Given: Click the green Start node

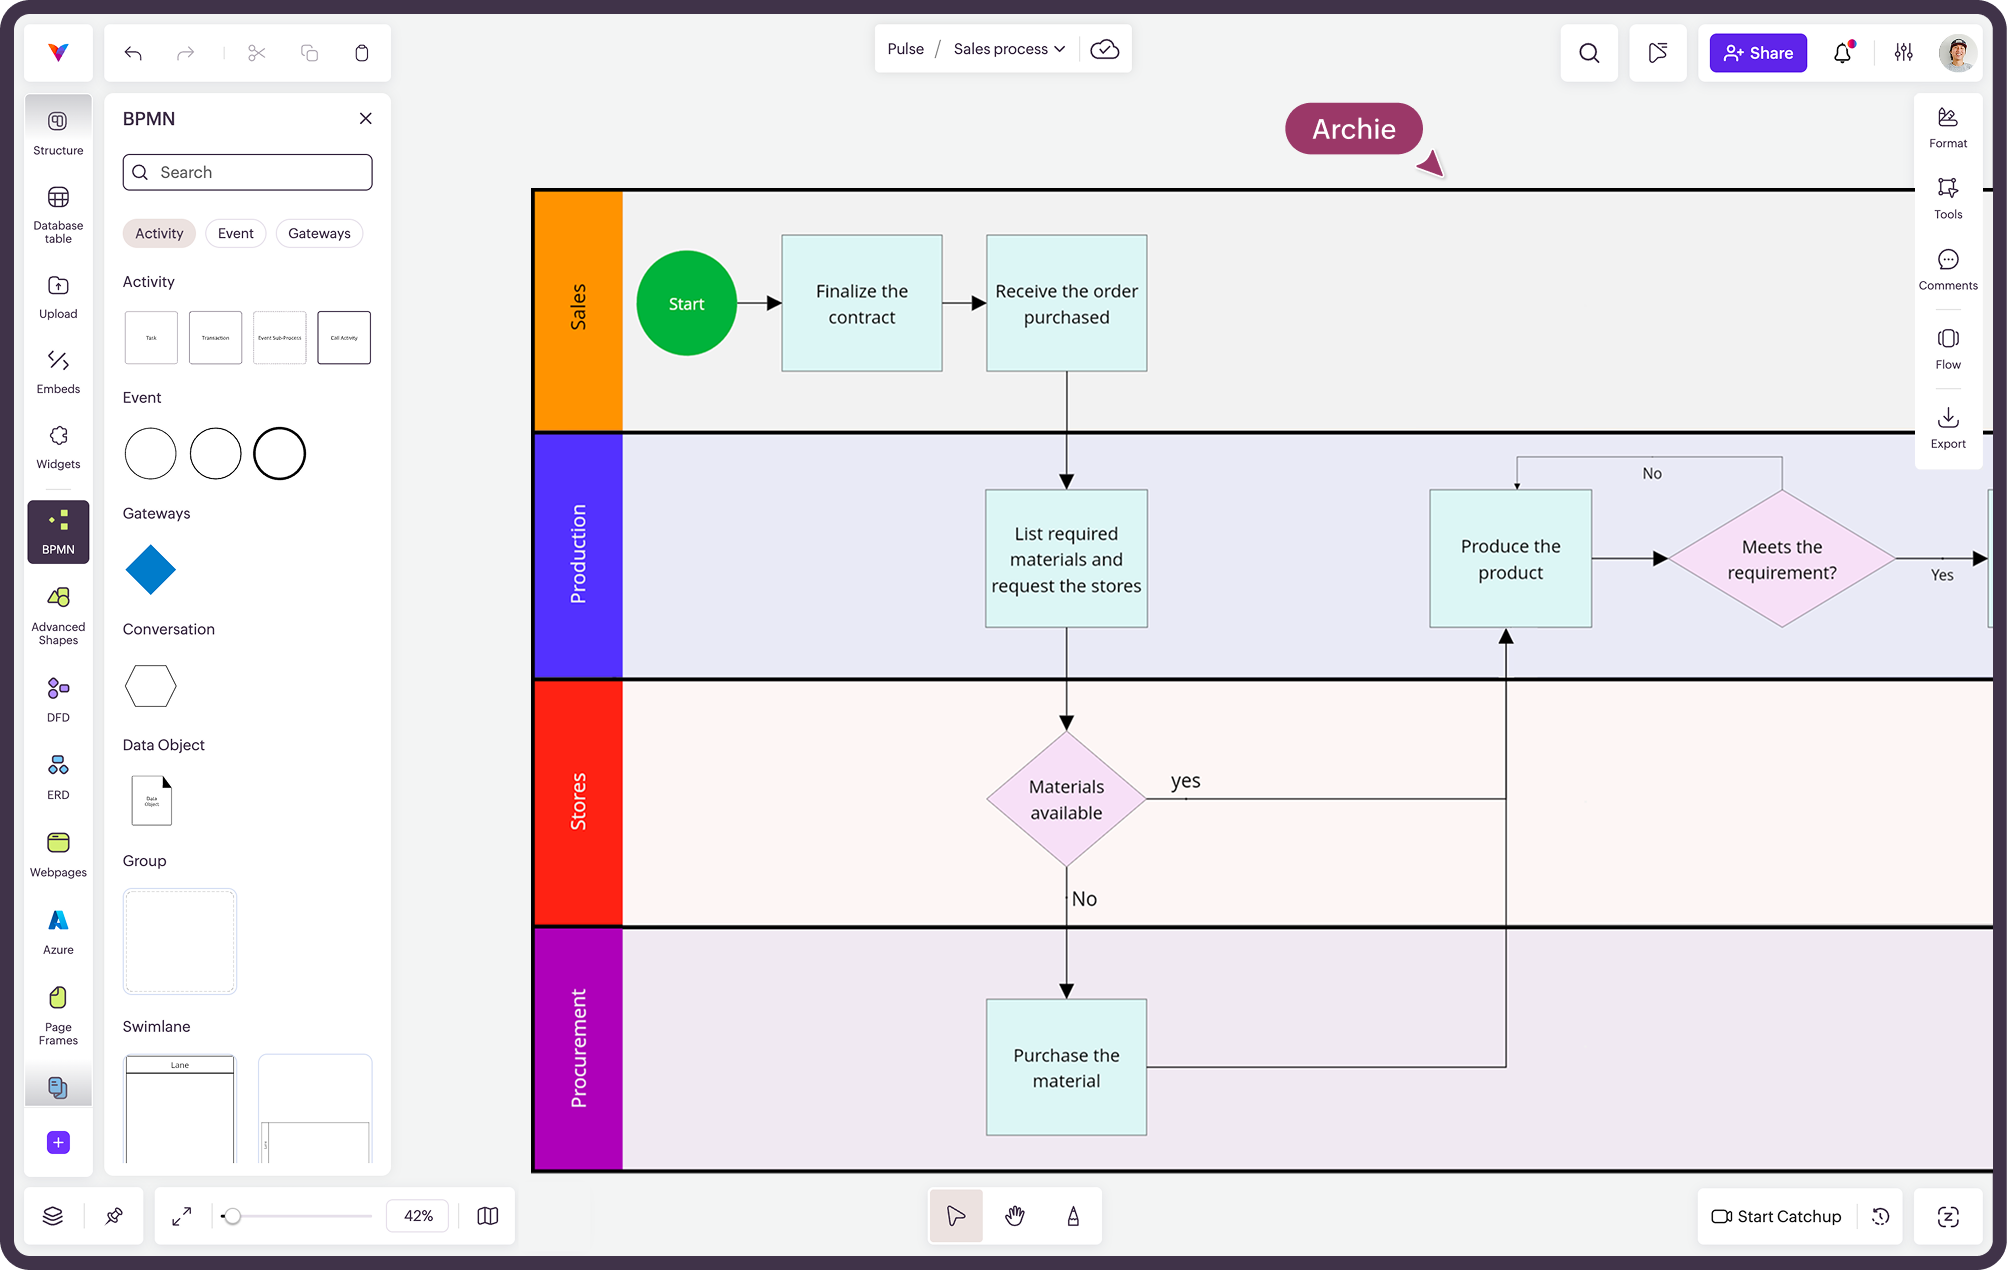Looking at the screenshot, I should click(x=686, y=303).
